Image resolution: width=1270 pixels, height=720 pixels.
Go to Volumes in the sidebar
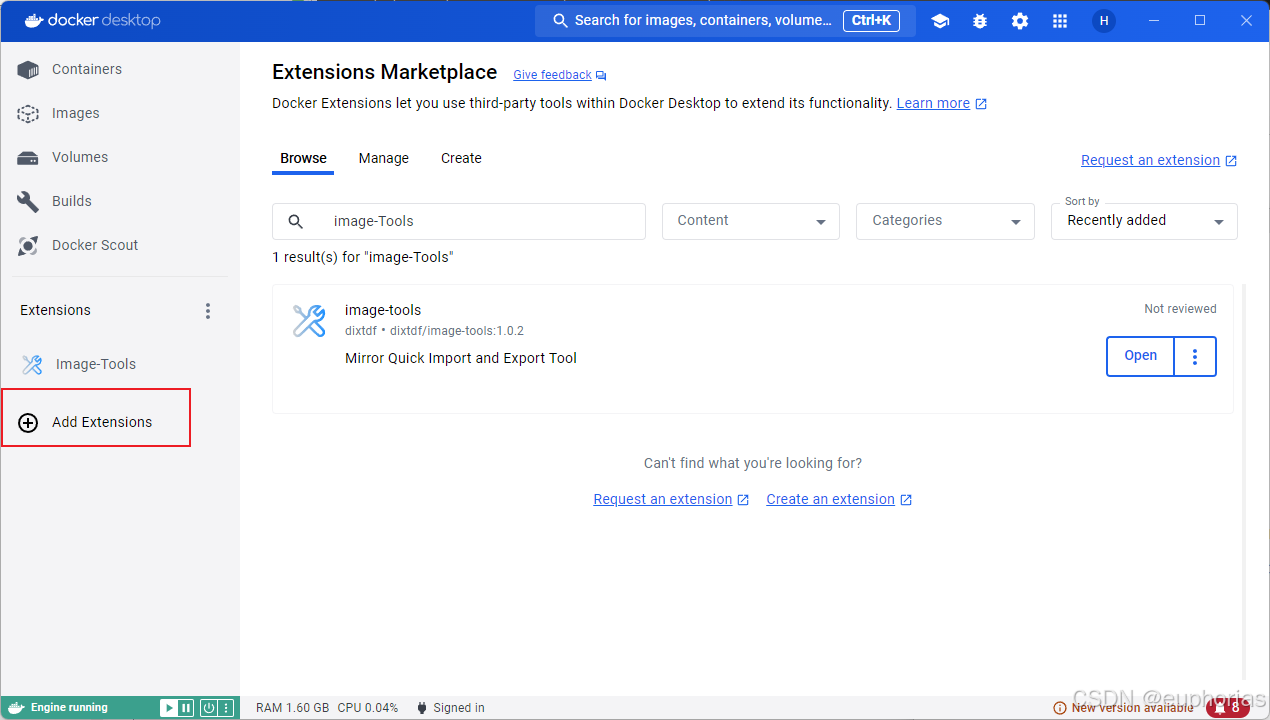(120, 157)
